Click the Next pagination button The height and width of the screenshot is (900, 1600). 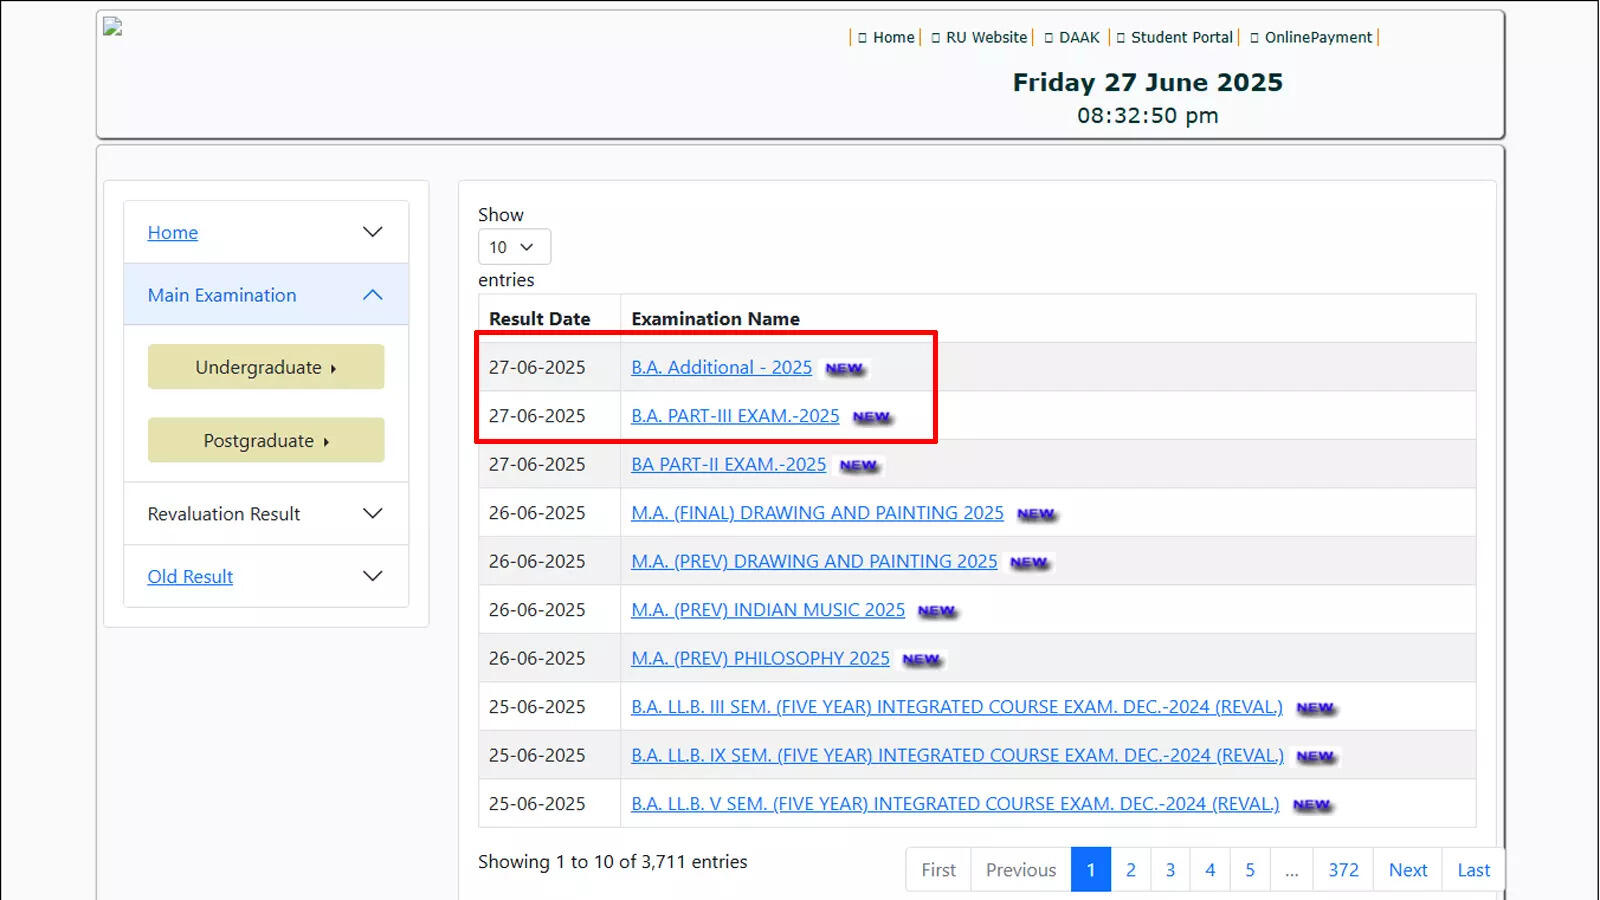point(1408,870)
